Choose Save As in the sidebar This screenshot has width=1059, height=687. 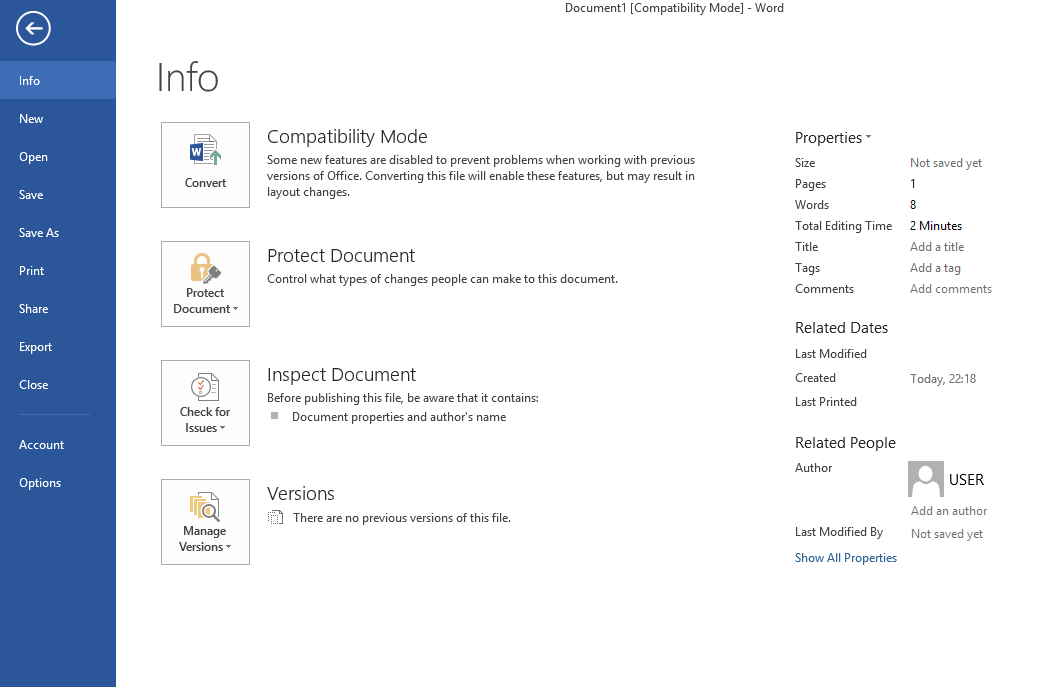(x=58, y=232)
